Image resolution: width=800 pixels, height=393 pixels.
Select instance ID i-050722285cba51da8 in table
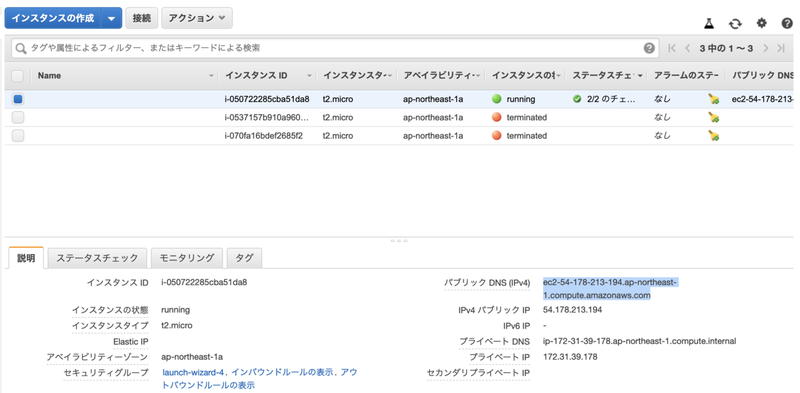(x=267, y=99)
